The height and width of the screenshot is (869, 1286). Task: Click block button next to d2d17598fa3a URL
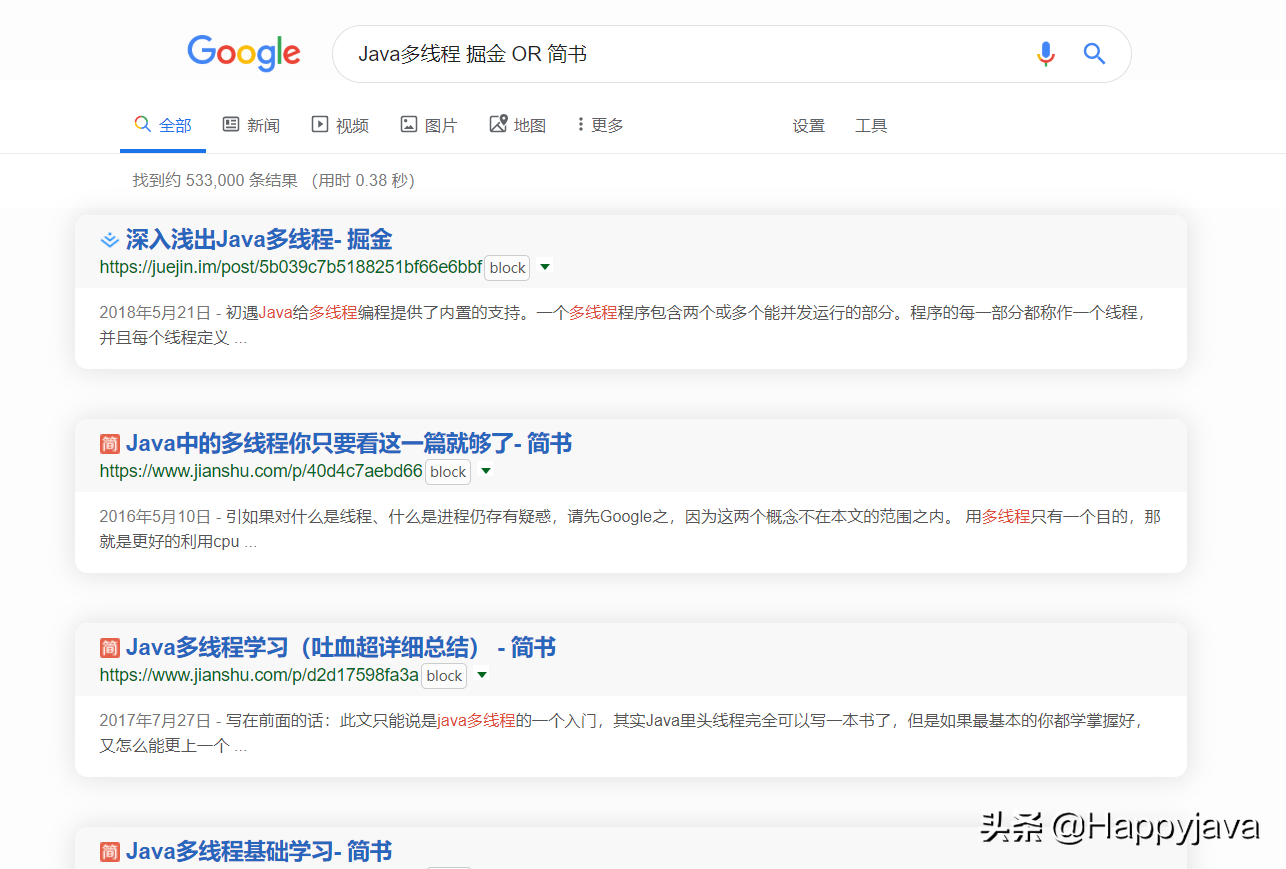pos(444,676)
